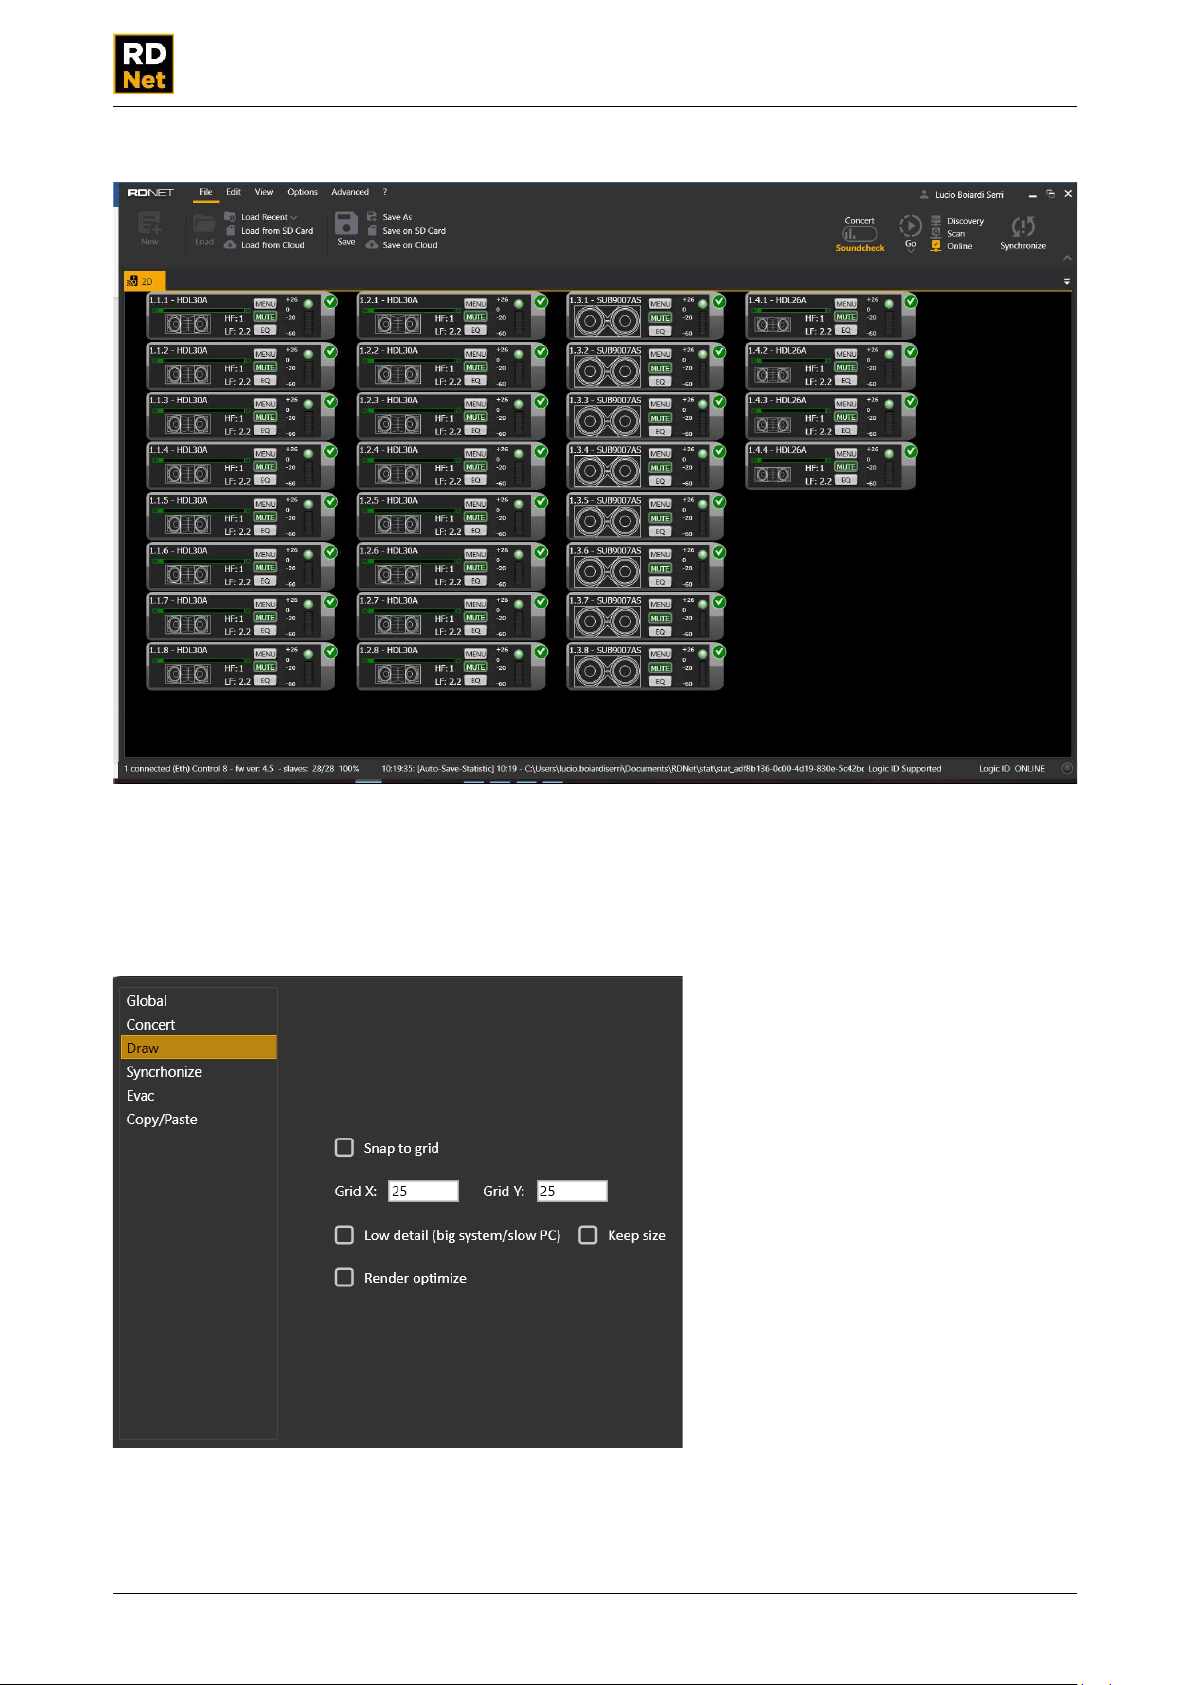Select Concert in the settings list
The height and width of the screenshot is (1685, 1192).
tap(198, 1025)
